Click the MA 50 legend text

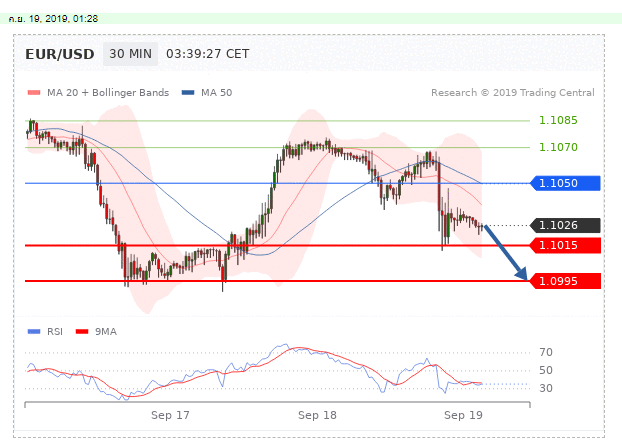tap(217, 93)
